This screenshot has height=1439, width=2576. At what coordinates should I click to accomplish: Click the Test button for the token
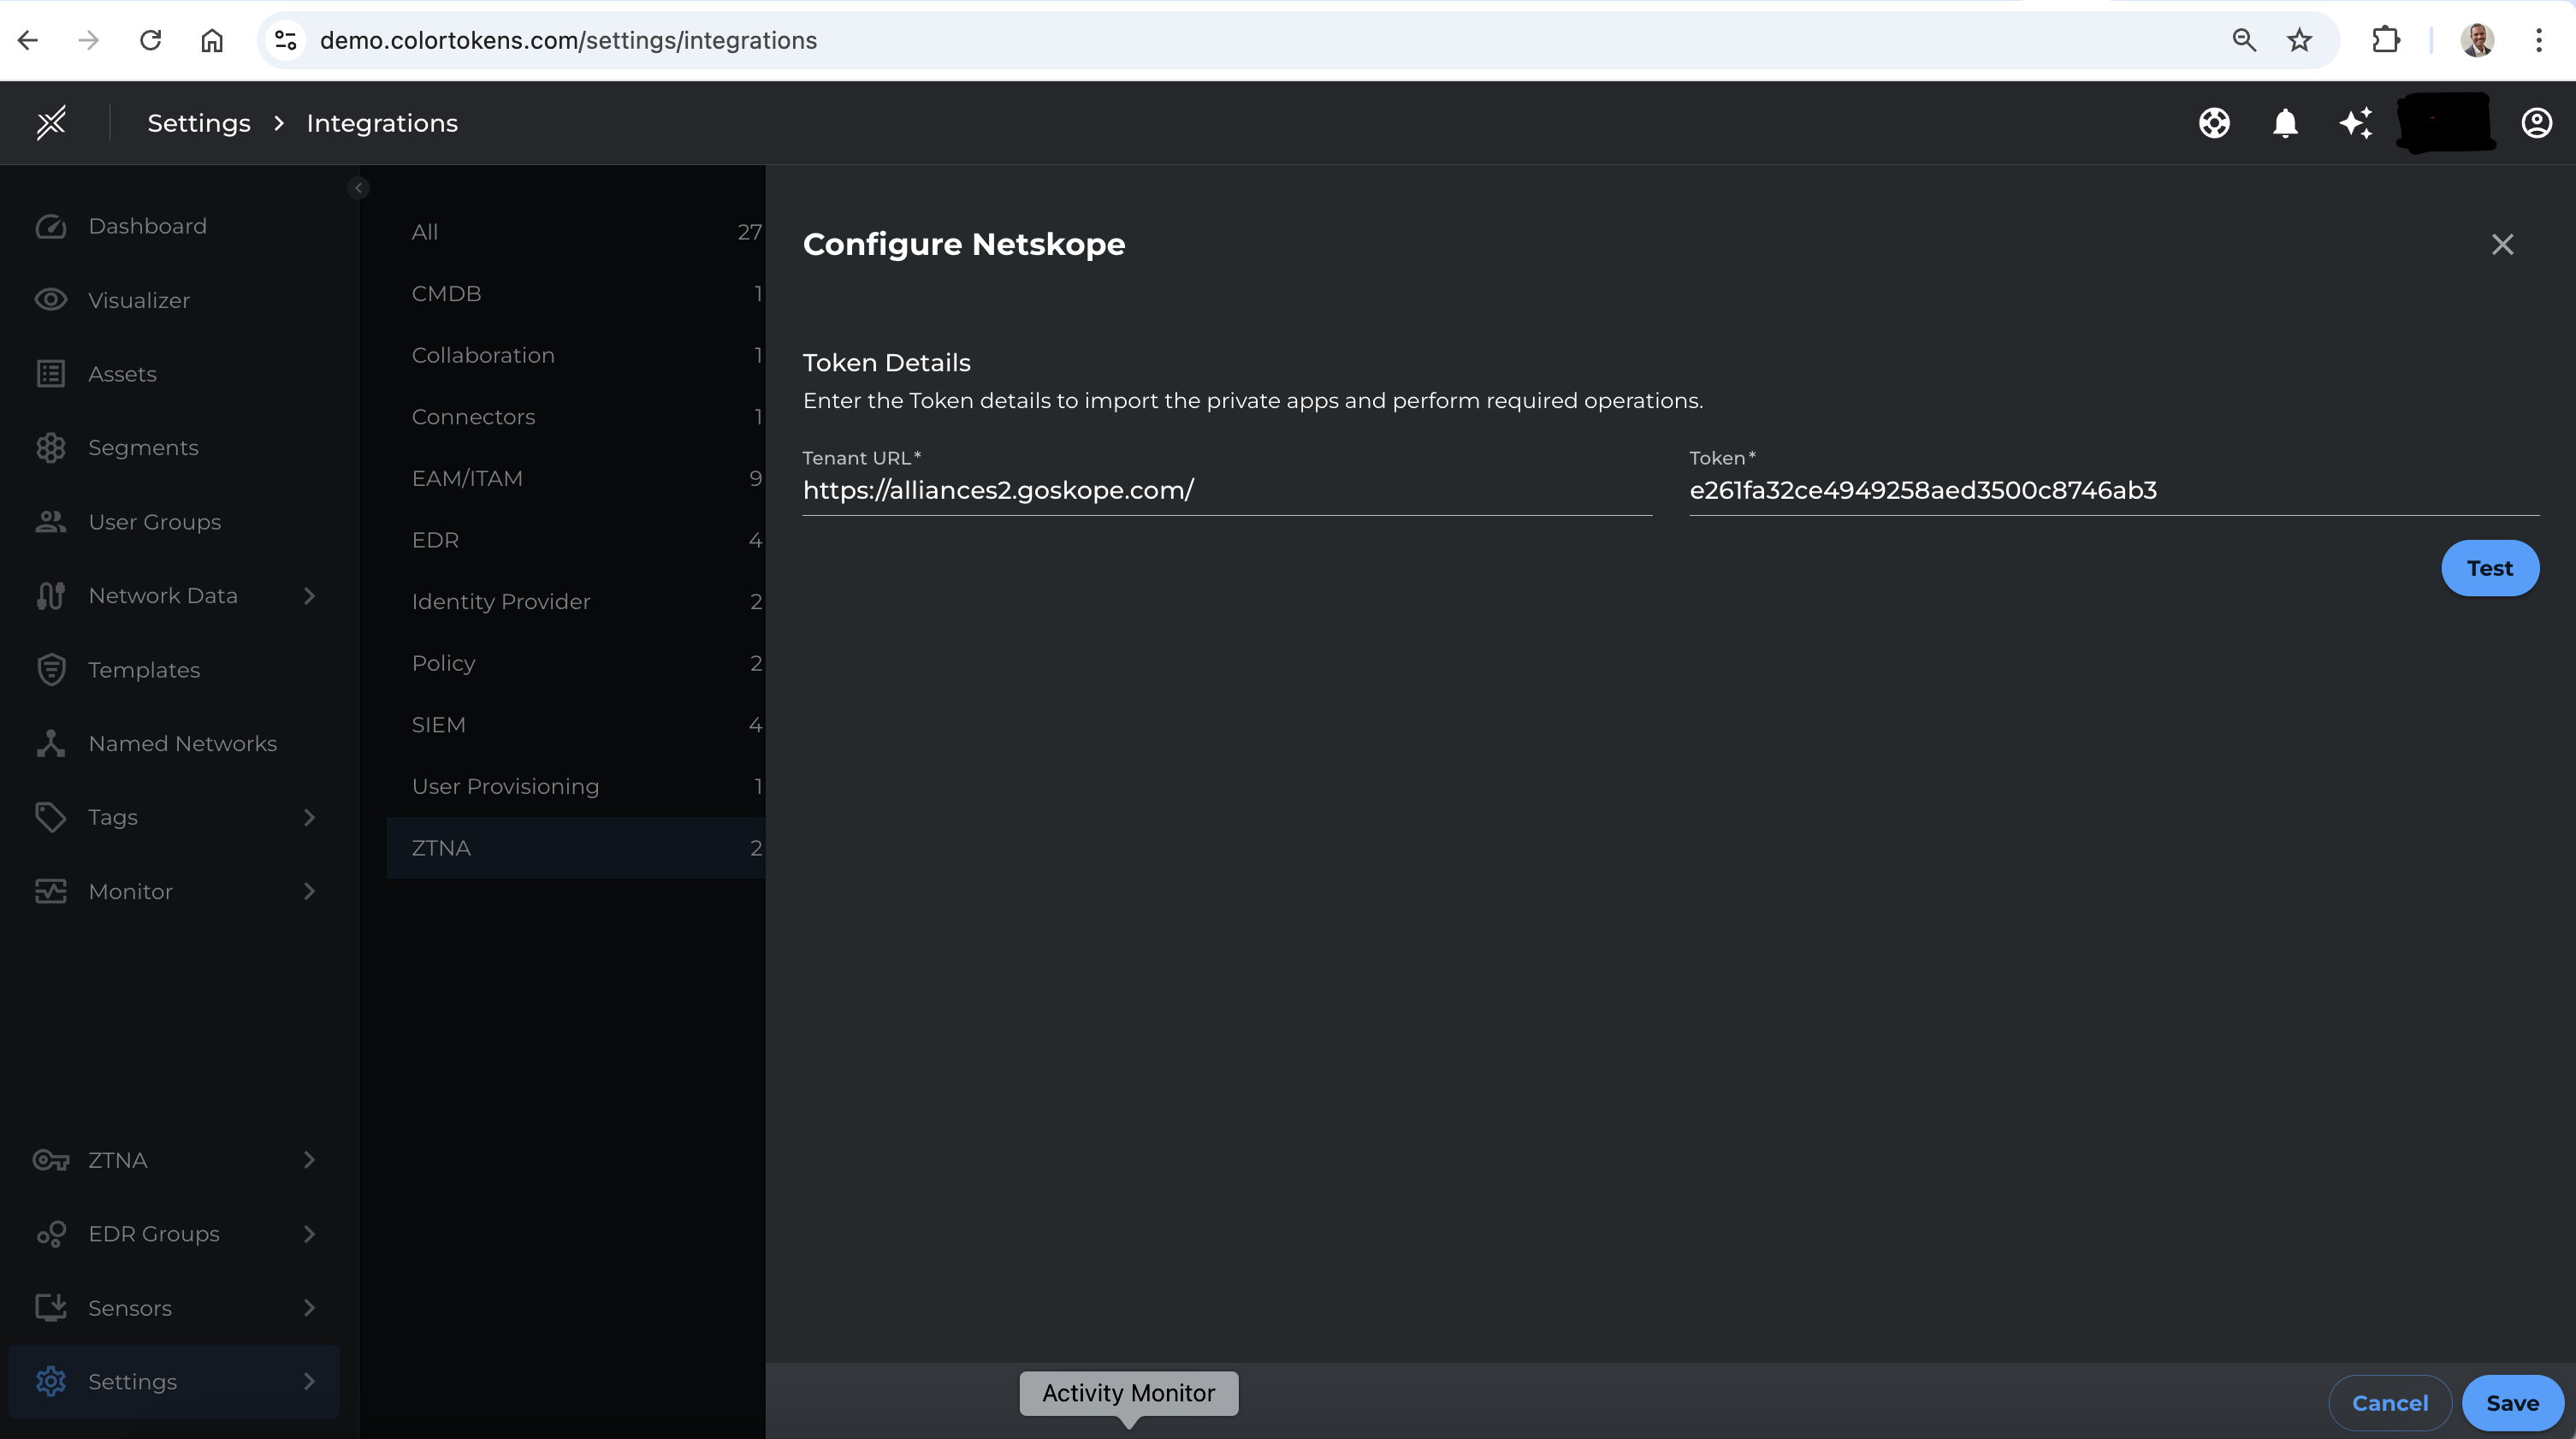[2489, 567]
